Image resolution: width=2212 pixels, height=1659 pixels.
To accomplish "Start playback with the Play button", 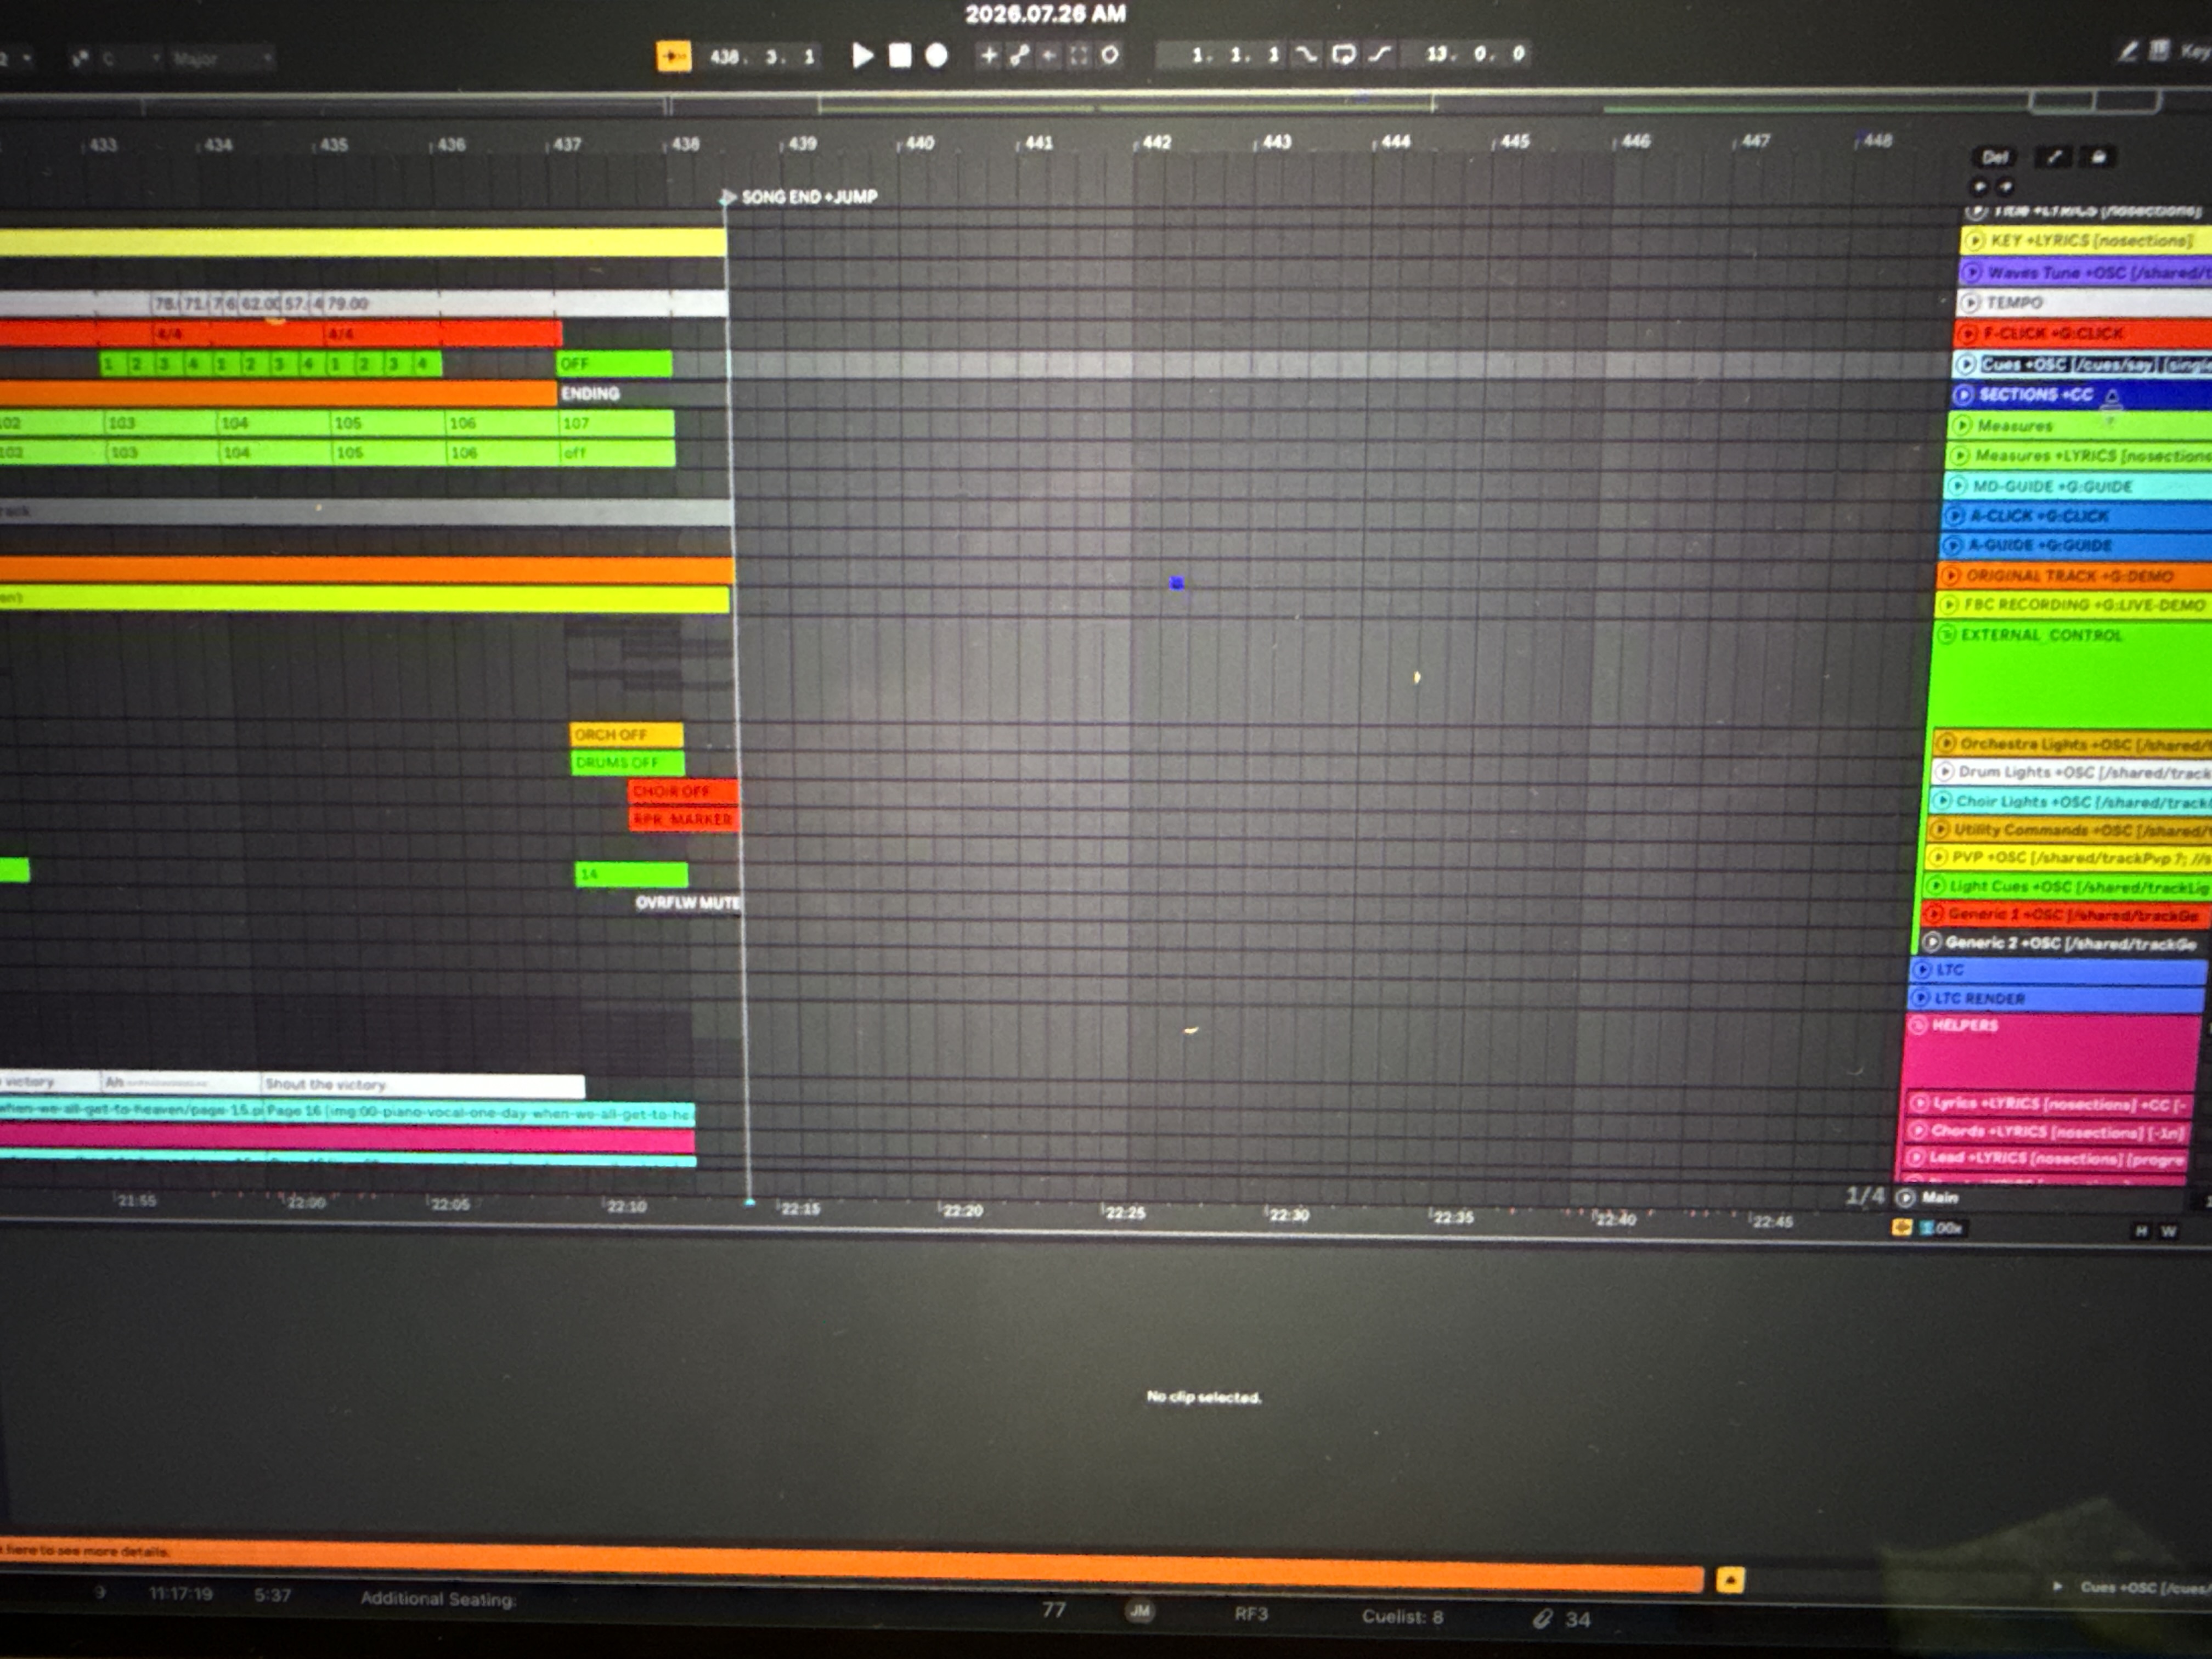I will coord(862,55).
